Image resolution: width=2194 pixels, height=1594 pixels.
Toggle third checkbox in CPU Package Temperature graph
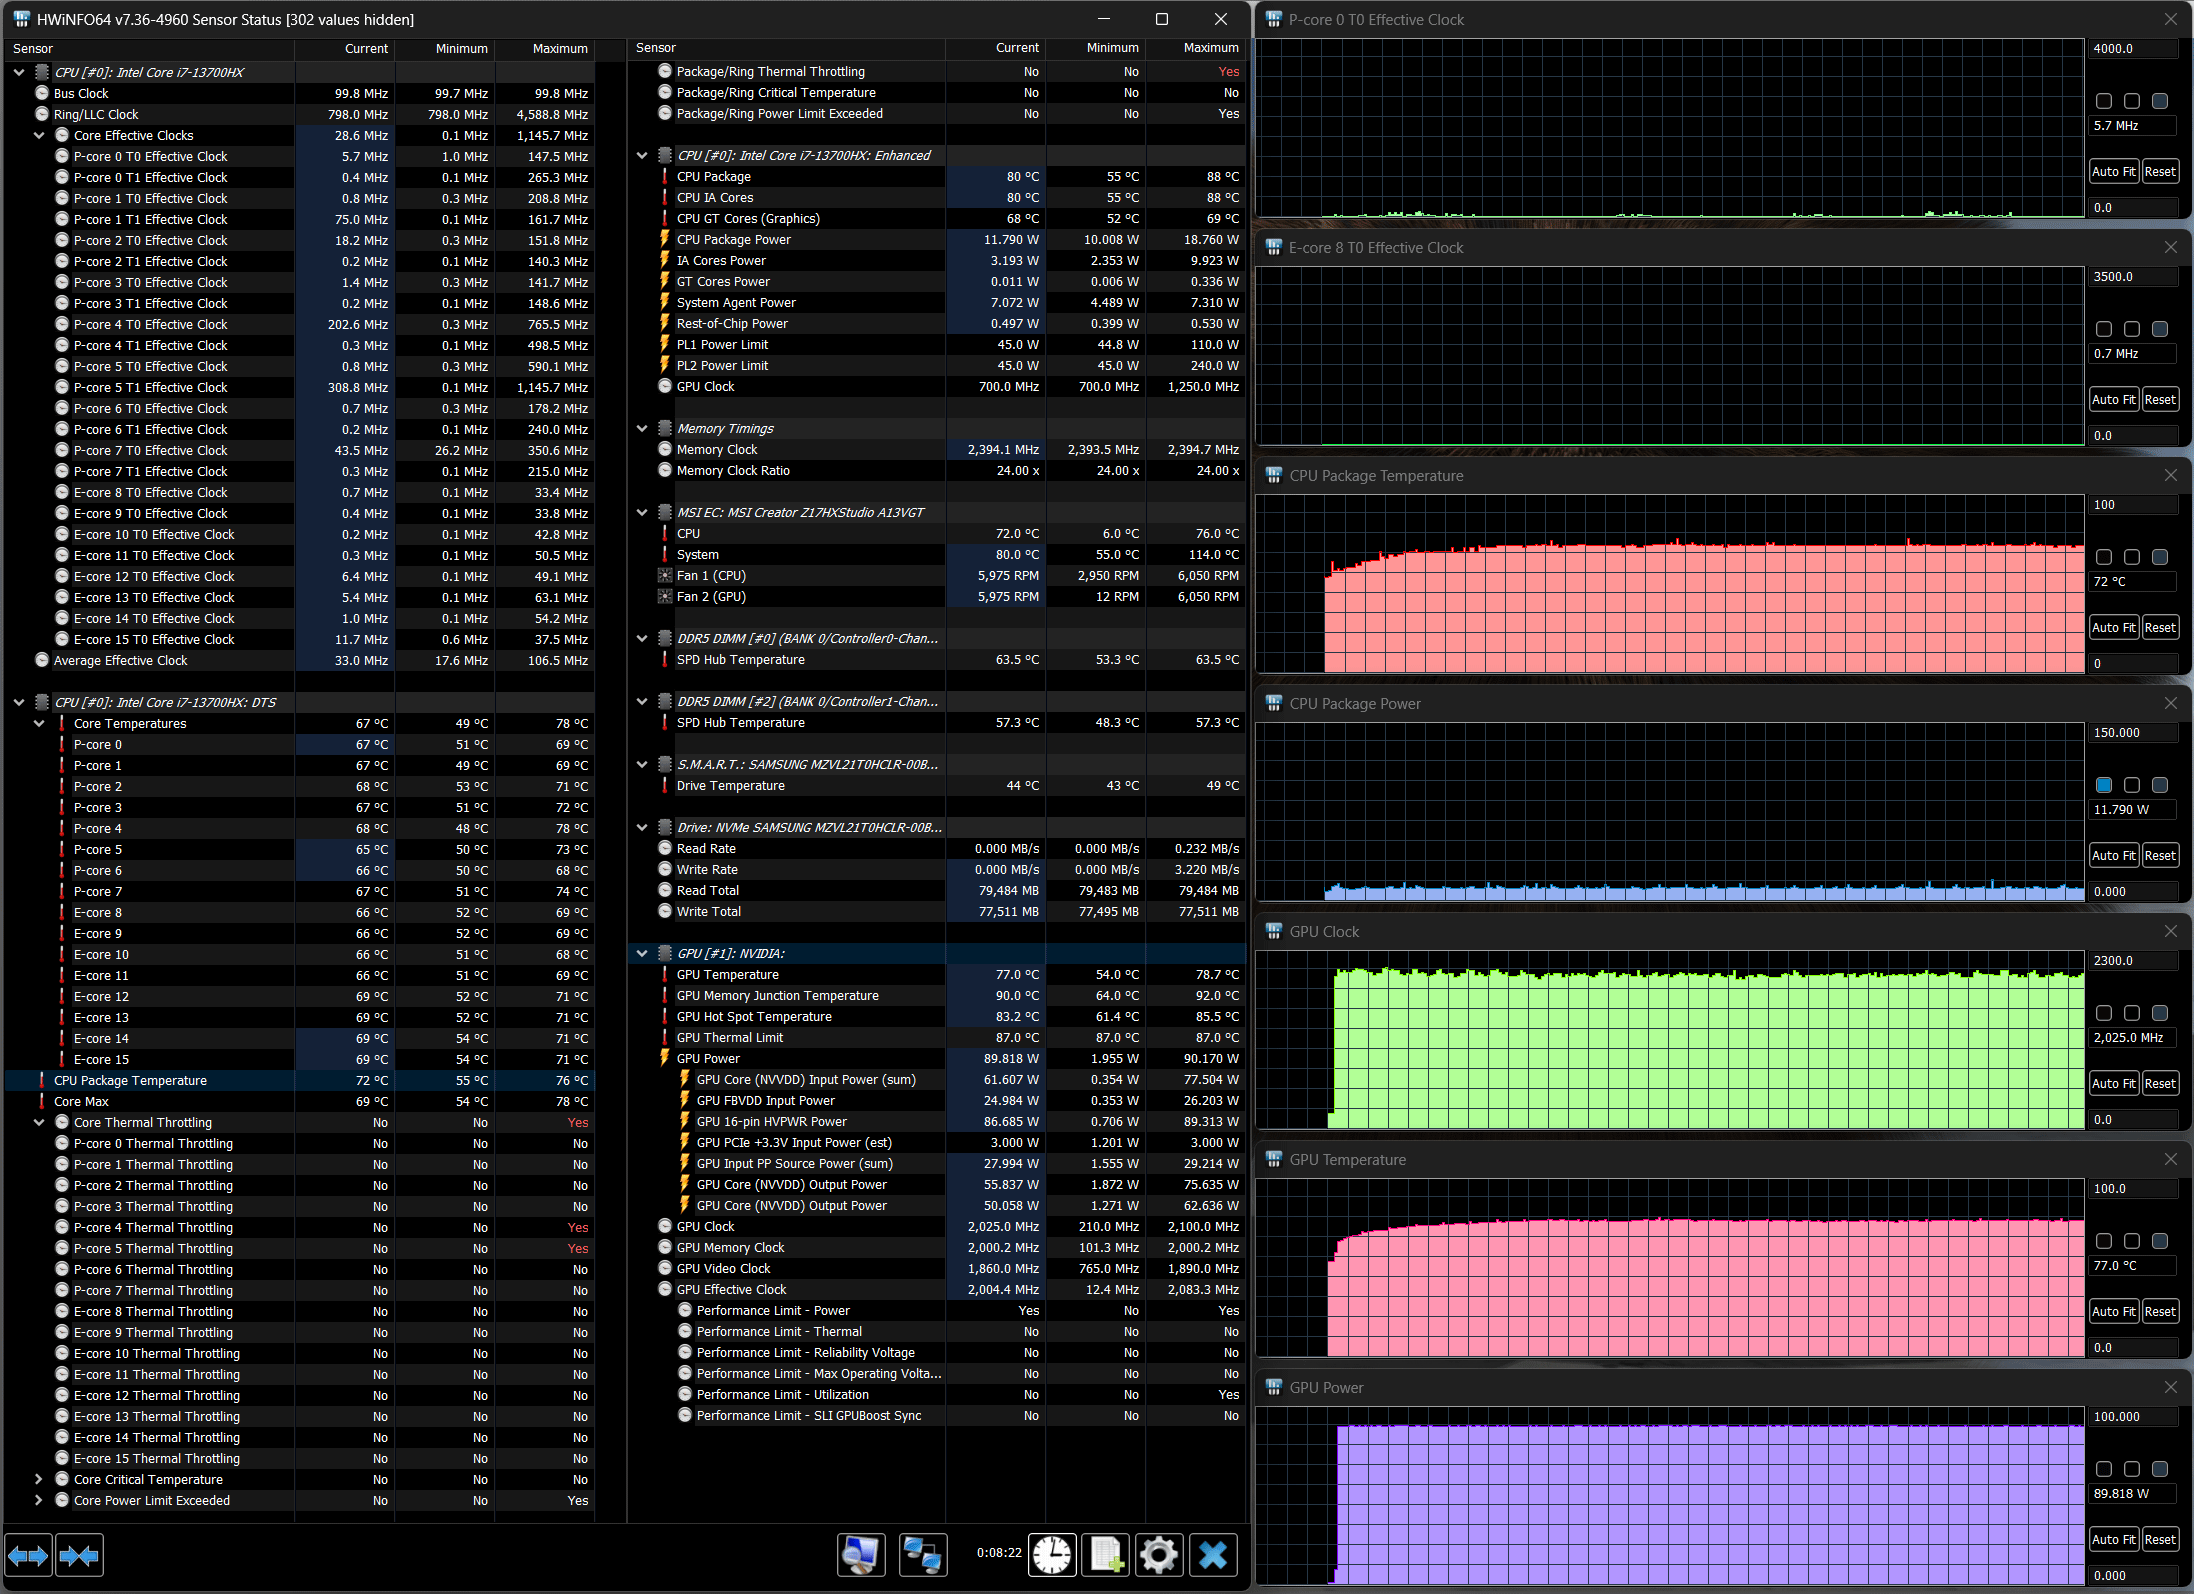(2160, 557)
